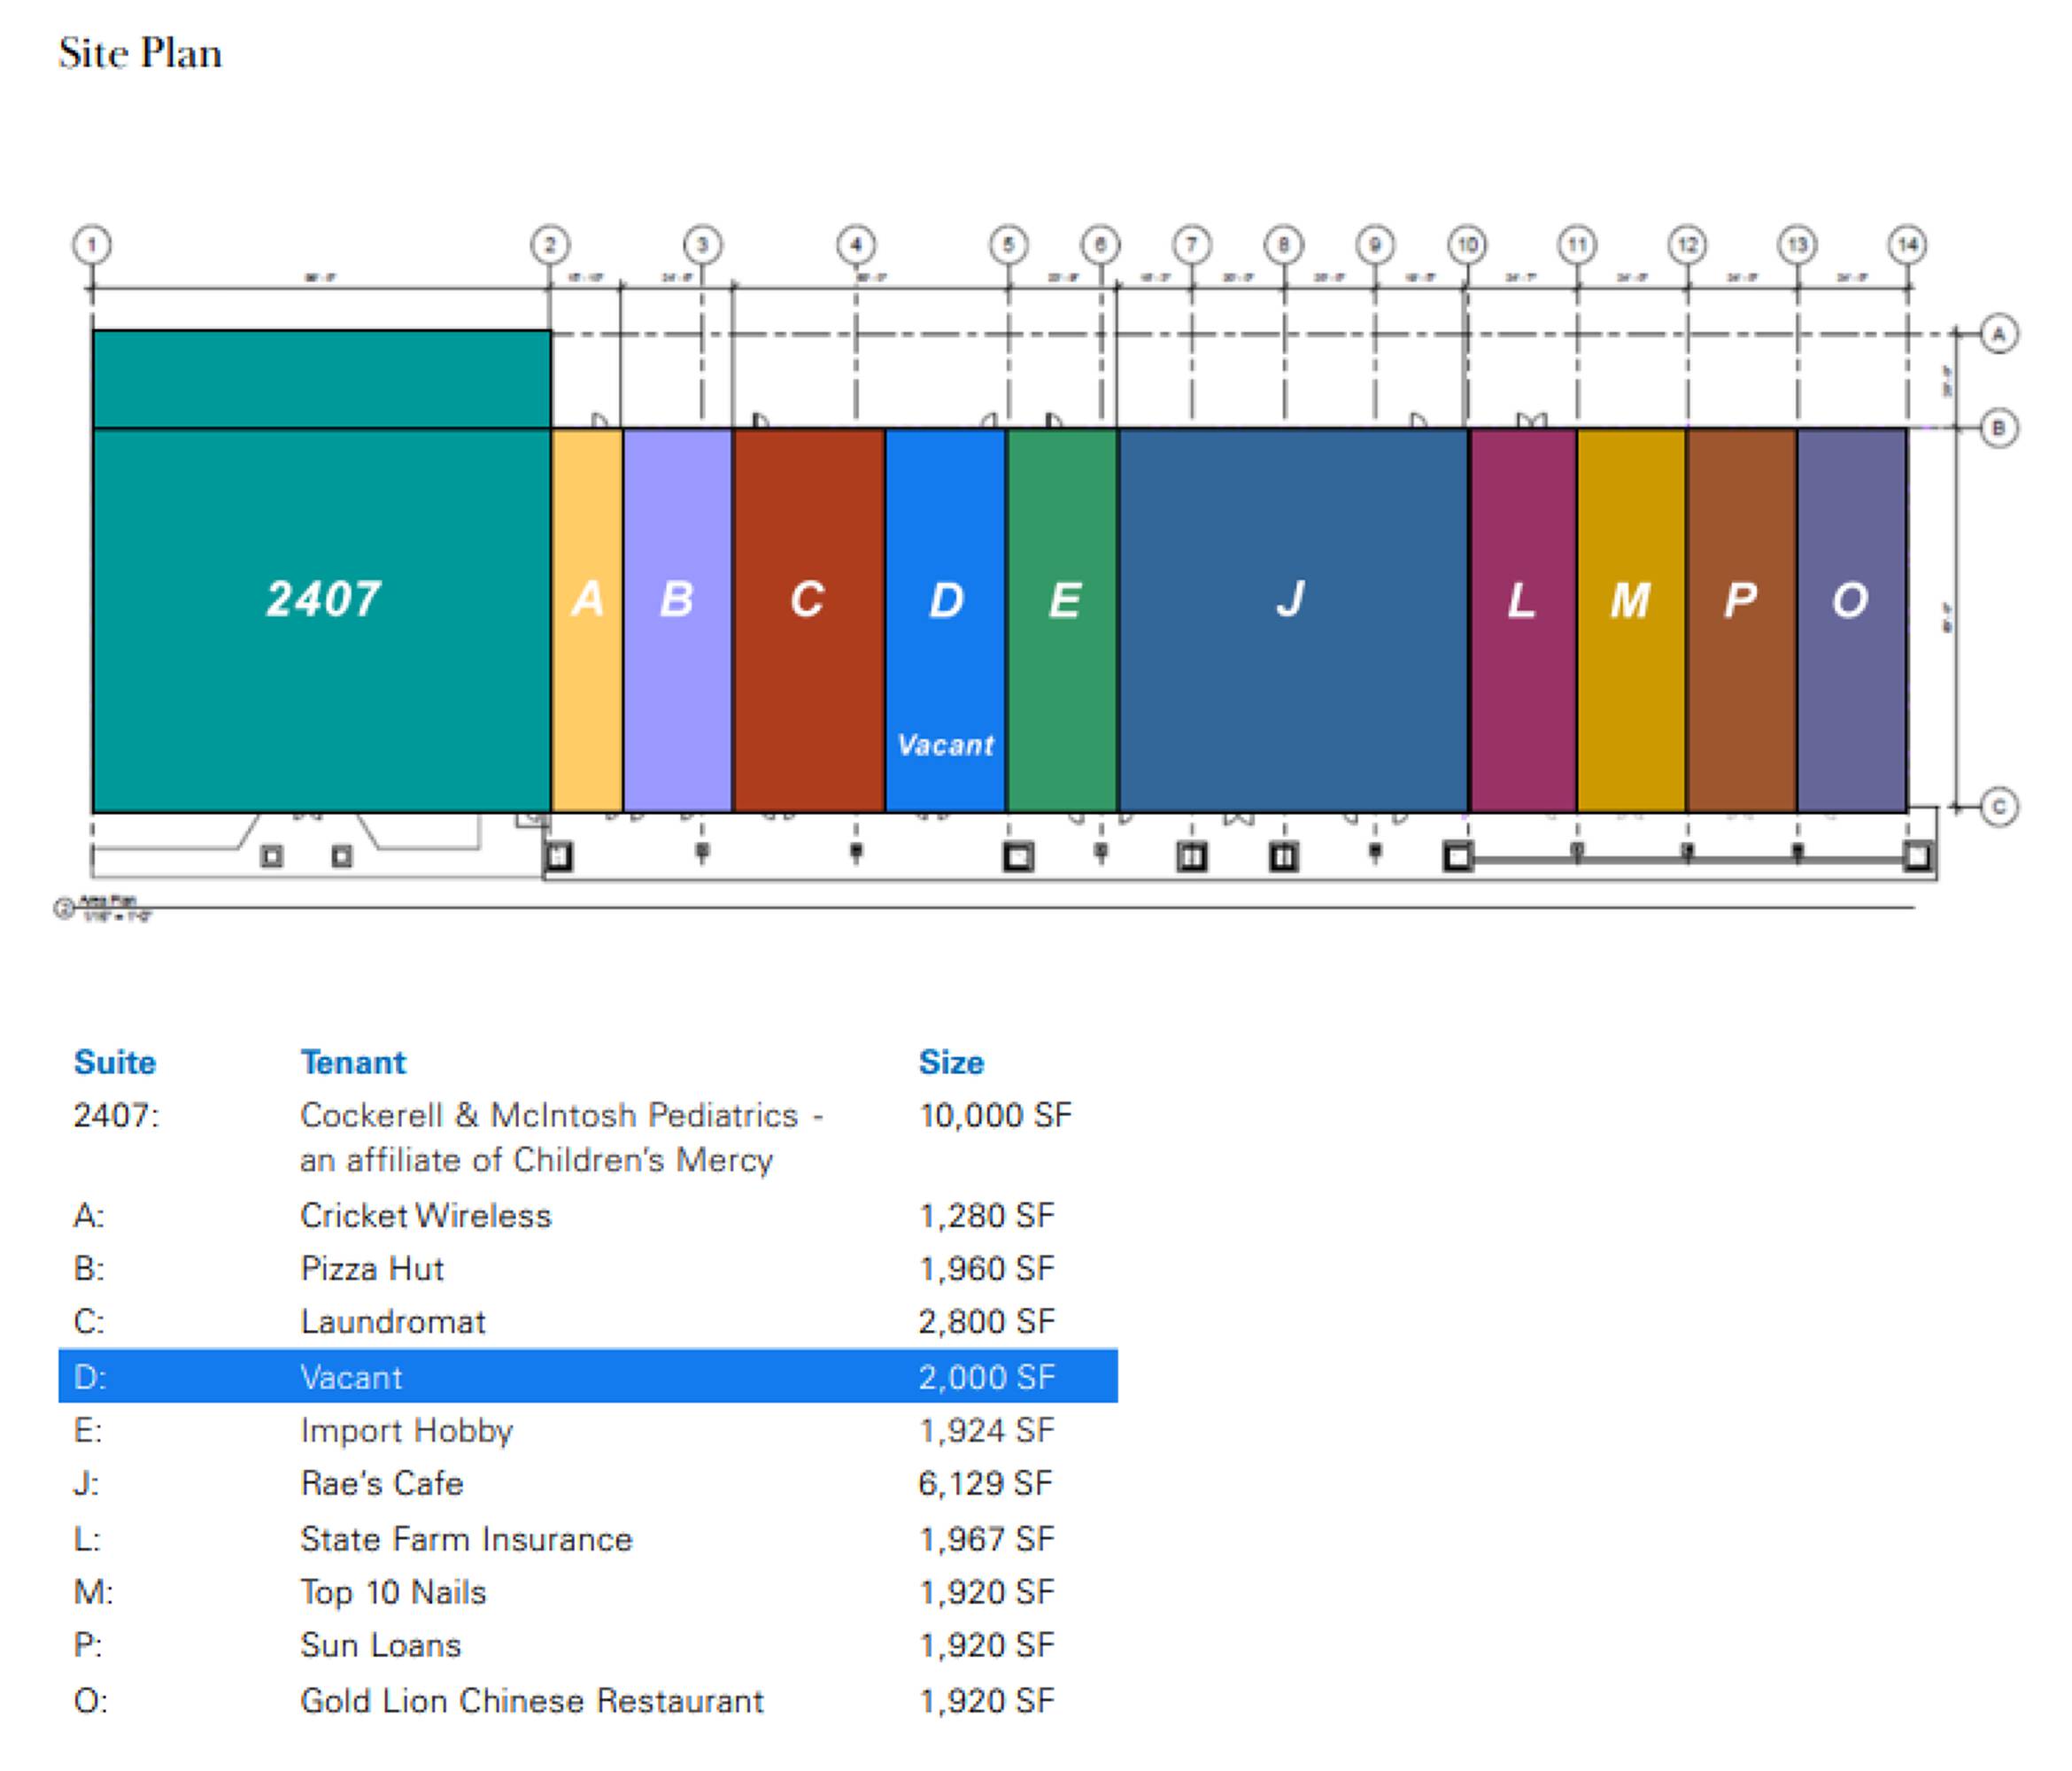Click the Tenant column header

click(x=353, y=1062)
